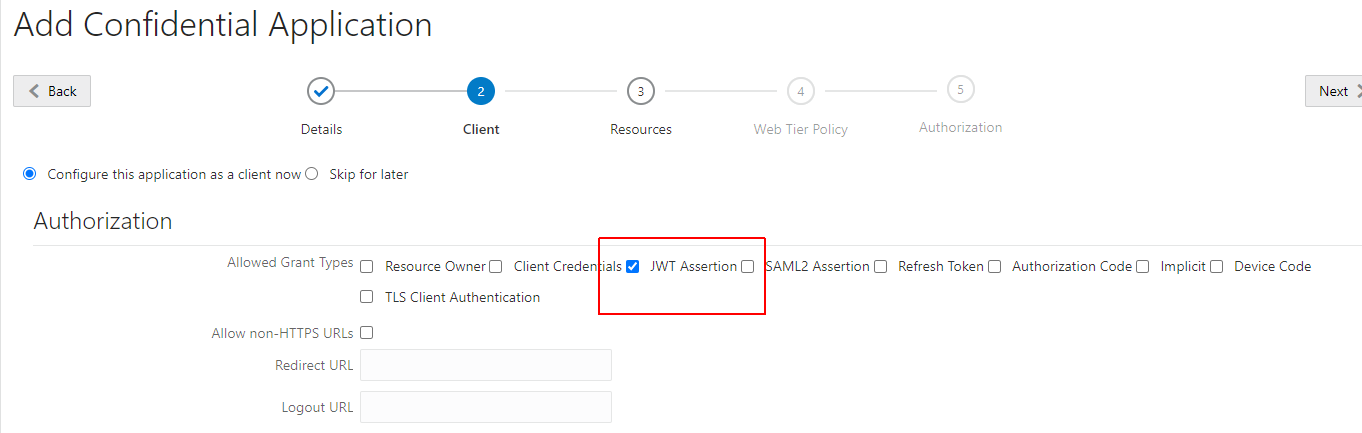1362x433 pixels.
Task: Enable the Authorization Code grant type
Action: coord(994,267)
